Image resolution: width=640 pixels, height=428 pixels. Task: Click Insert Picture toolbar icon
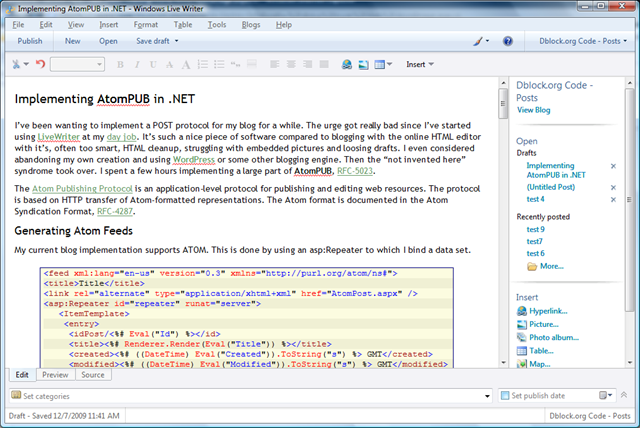pos(363,64)
